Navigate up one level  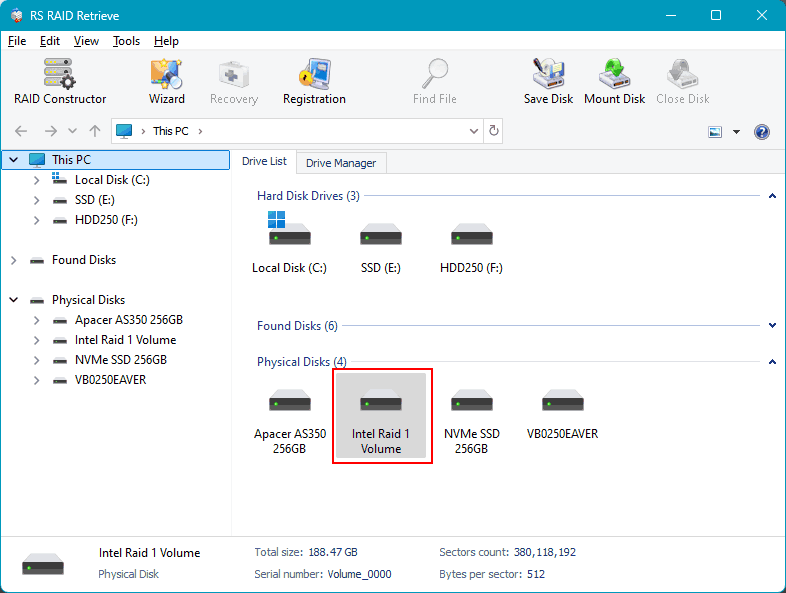click(95, 131)
